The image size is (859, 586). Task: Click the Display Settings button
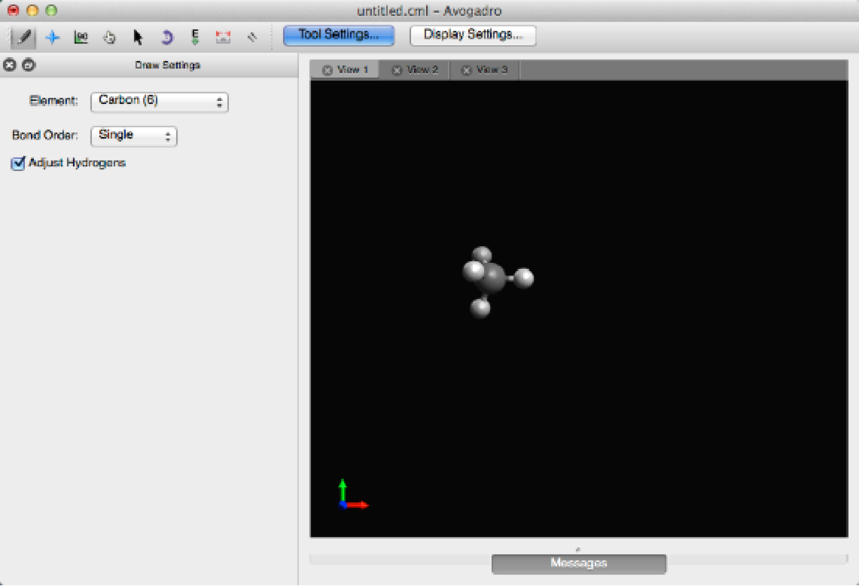473,35
